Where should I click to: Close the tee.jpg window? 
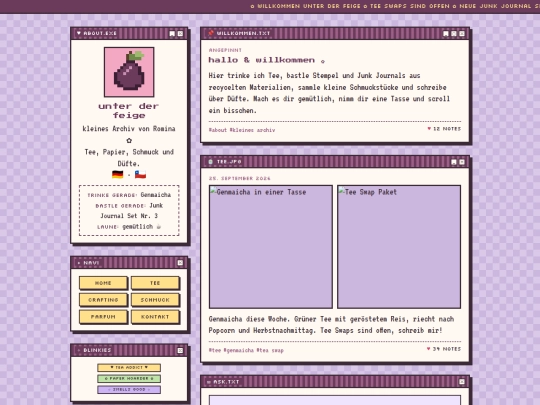(462, 162)
